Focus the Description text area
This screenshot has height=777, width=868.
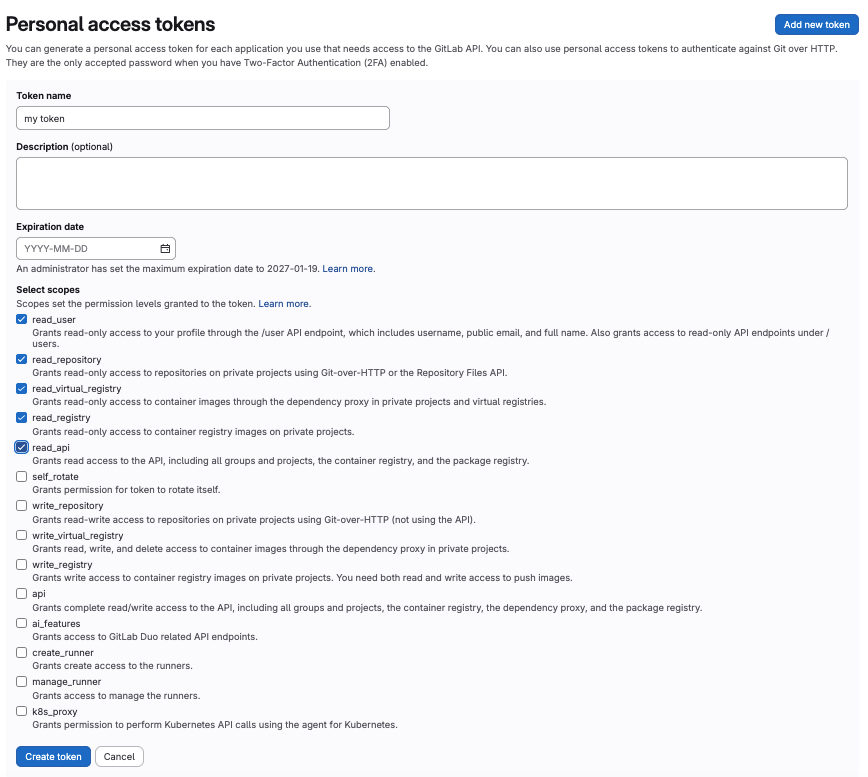pos(432,183)
